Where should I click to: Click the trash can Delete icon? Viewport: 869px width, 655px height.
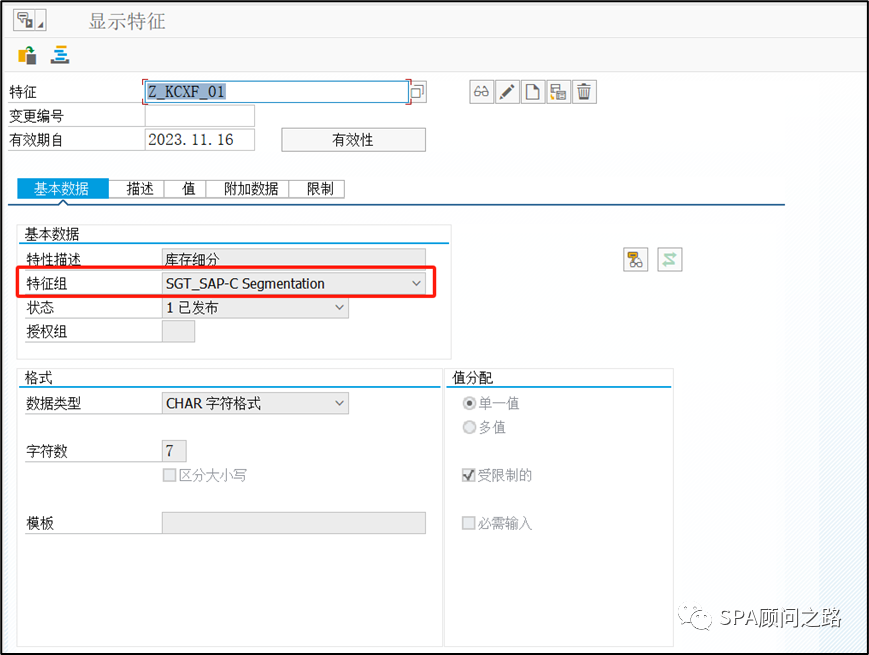pos(584,92)
